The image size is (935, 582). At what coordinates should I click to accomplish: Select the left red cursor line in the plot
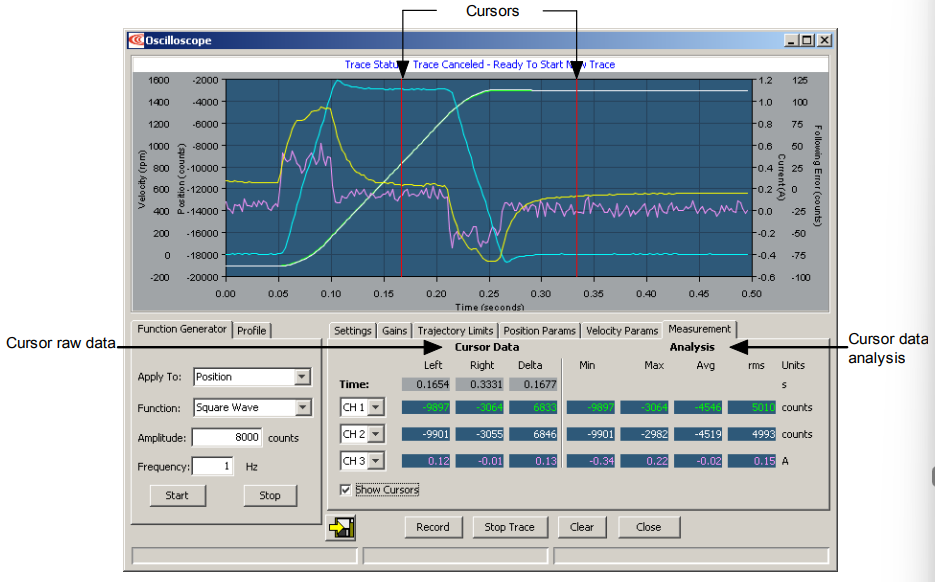pyautogui.click(x=401, y=178)
